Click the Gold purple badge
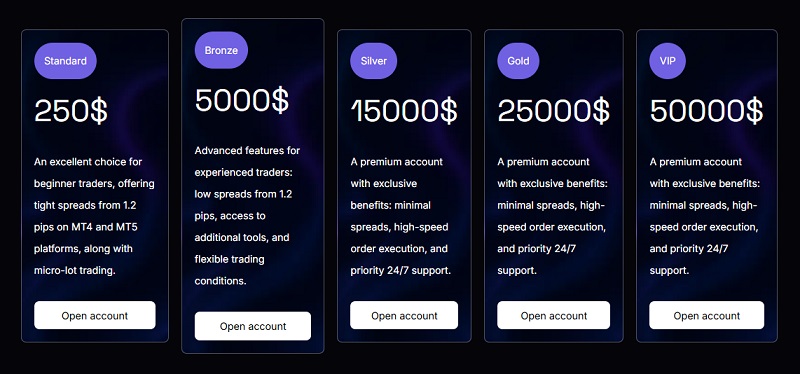 tap(518, 61)
